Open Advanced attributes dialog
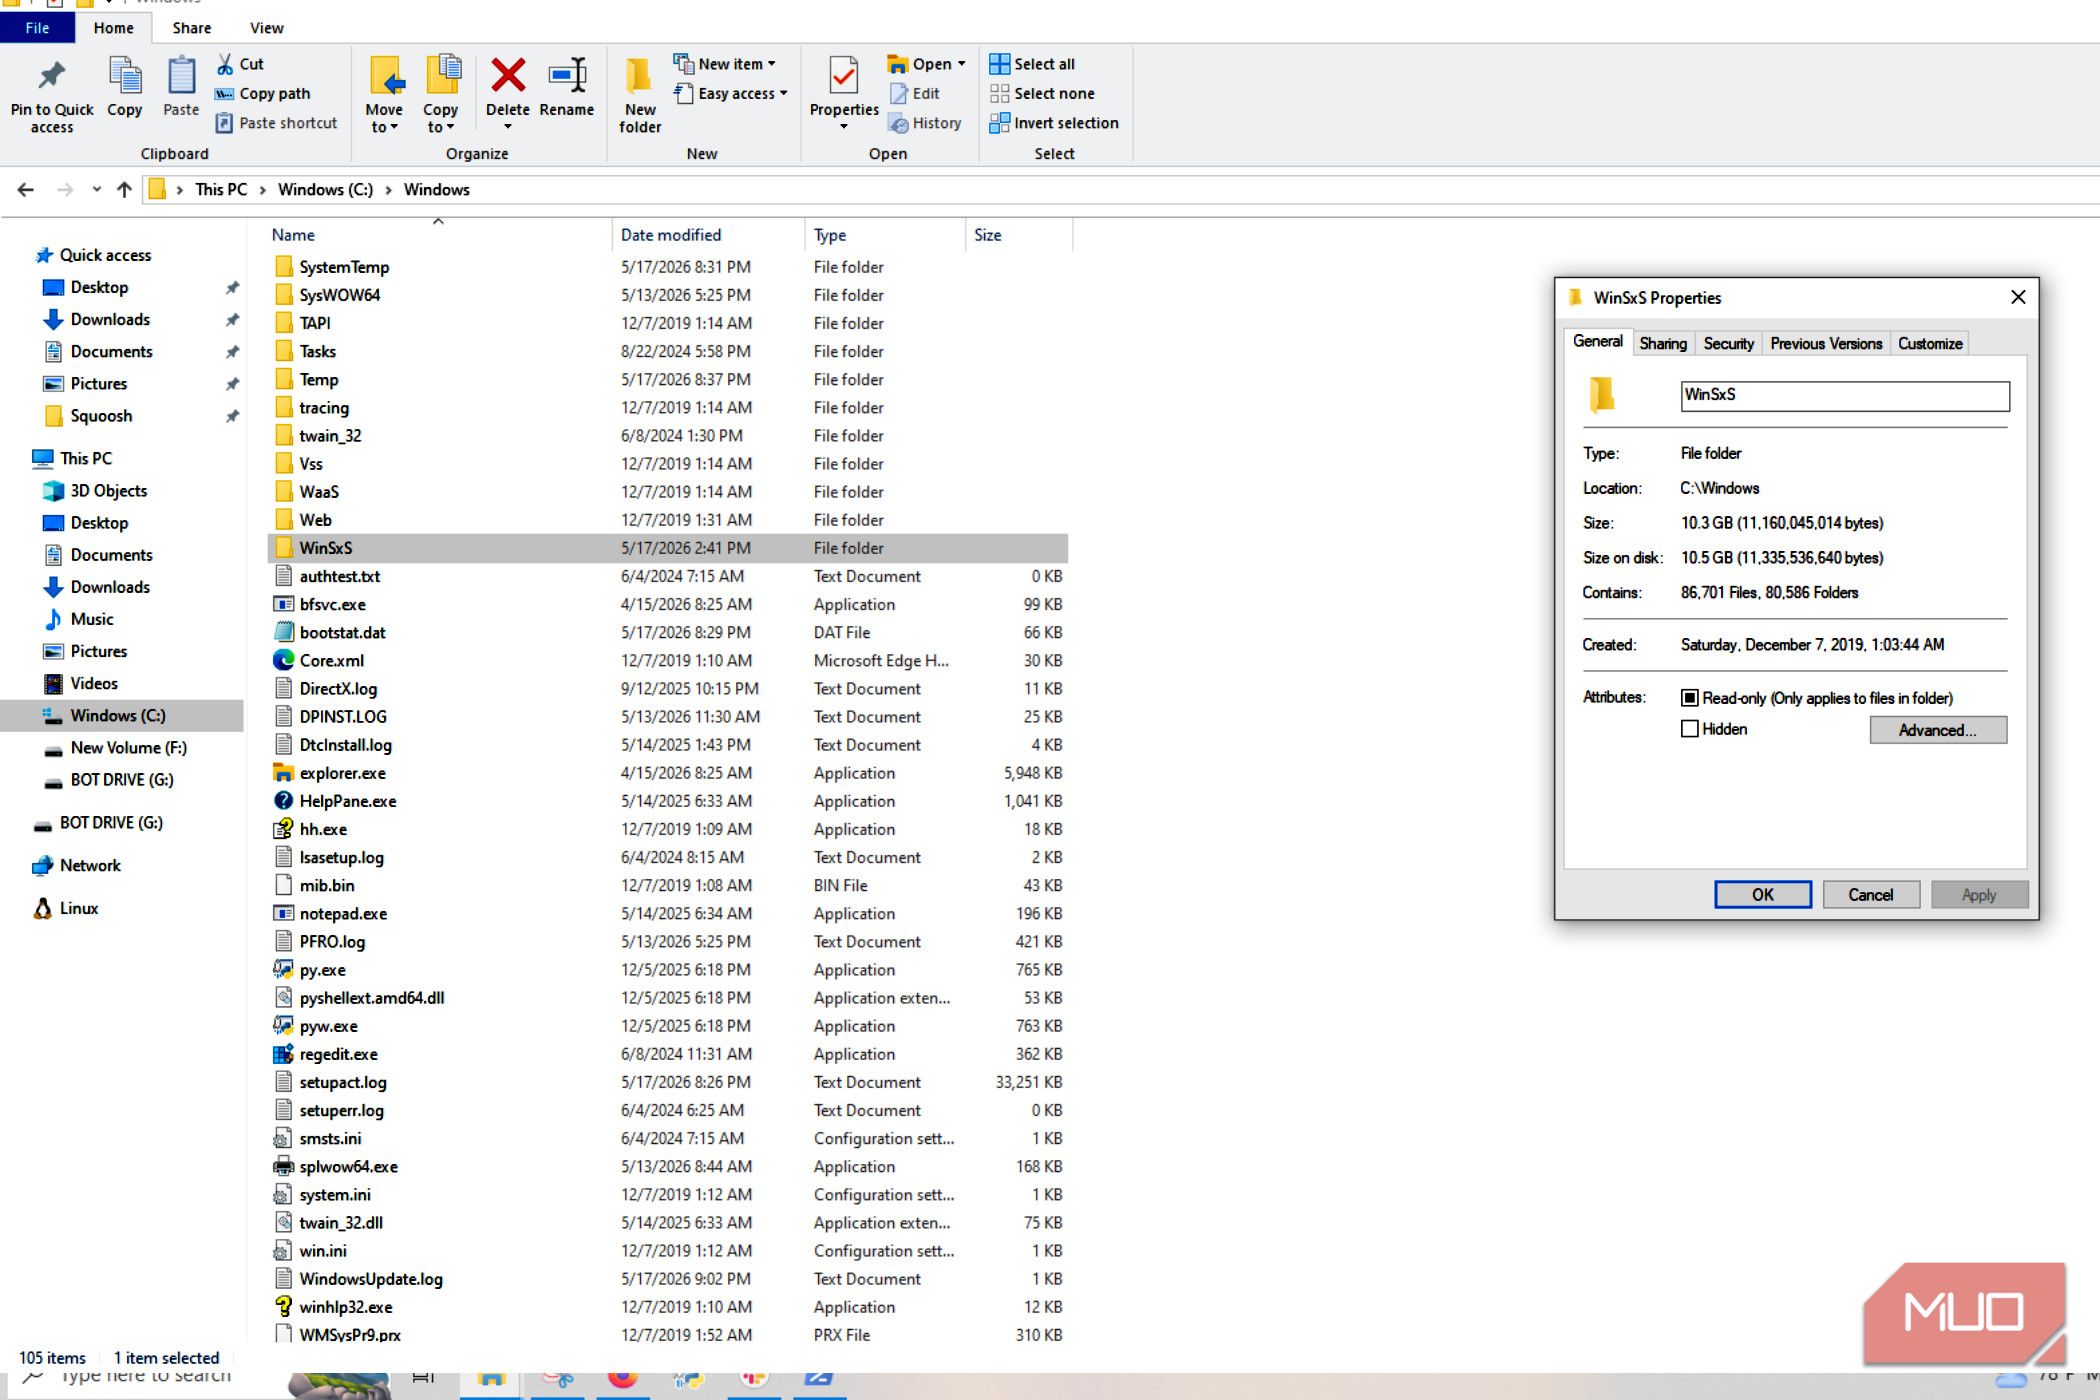 point(1937,730)
